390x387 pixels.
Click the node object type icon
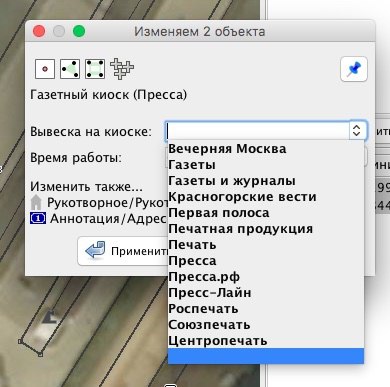tap(45, 69)
